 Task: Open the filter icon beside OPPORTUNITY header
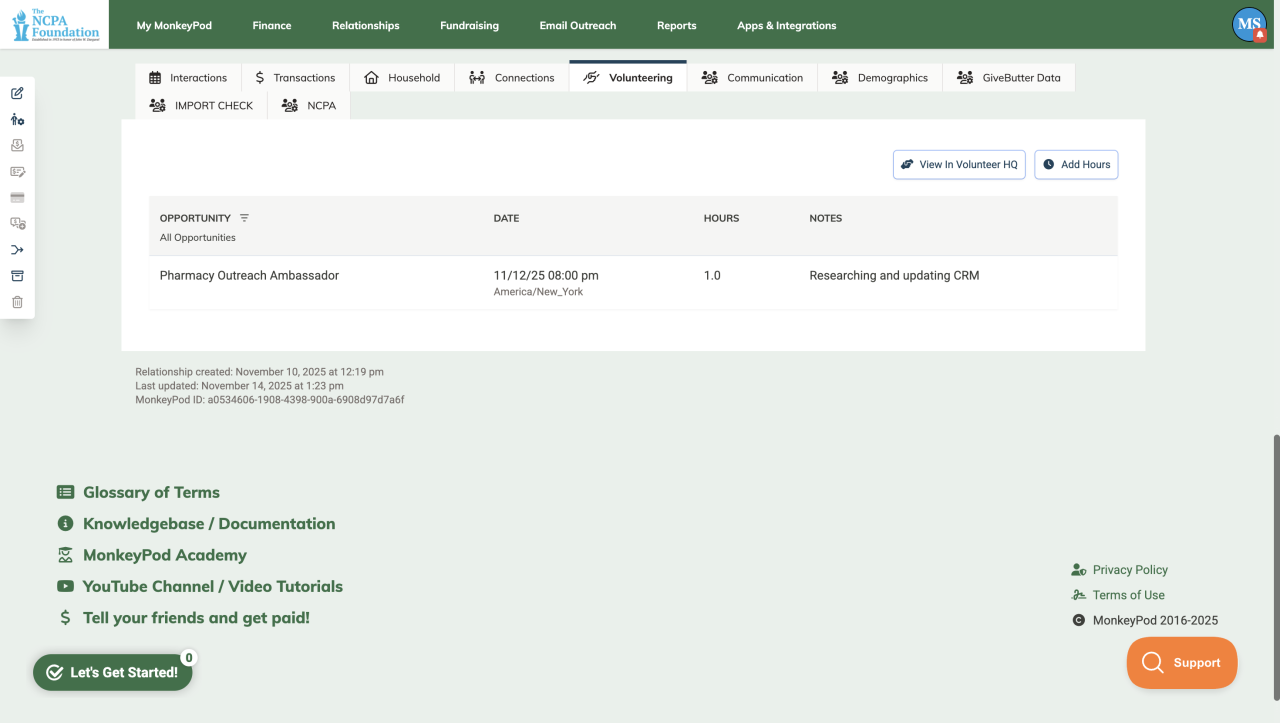tap(244, 218)
